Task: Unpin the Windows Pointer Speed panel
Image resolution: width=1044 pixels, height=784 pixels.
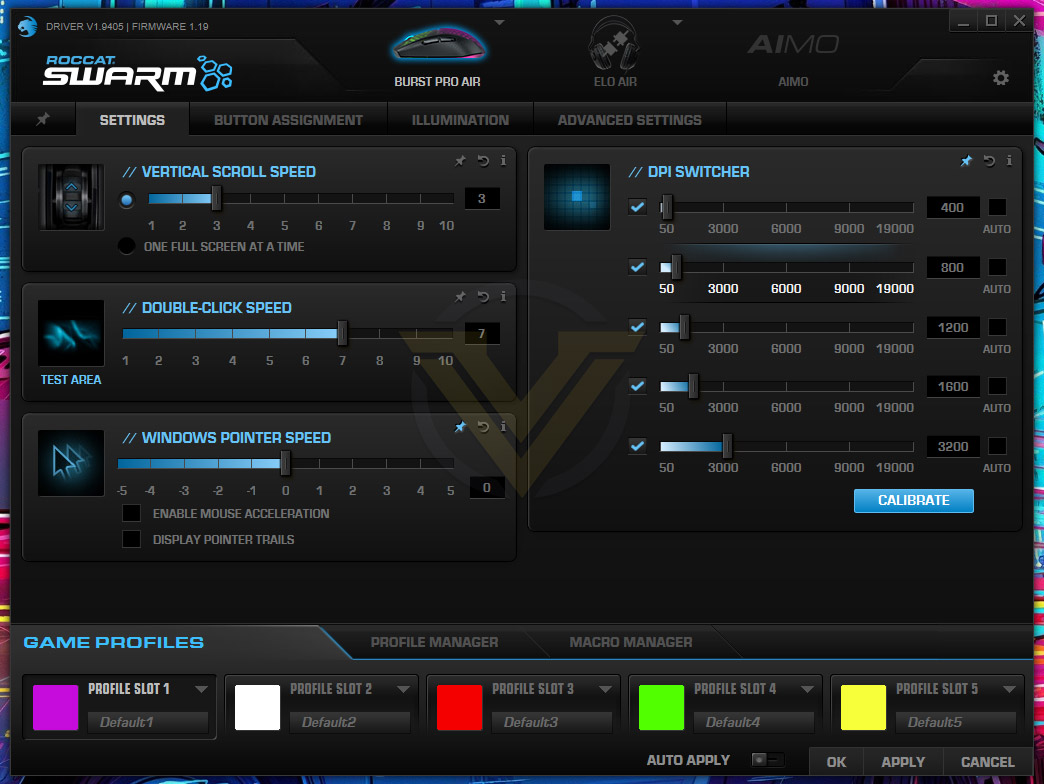Action: [460, 427]
